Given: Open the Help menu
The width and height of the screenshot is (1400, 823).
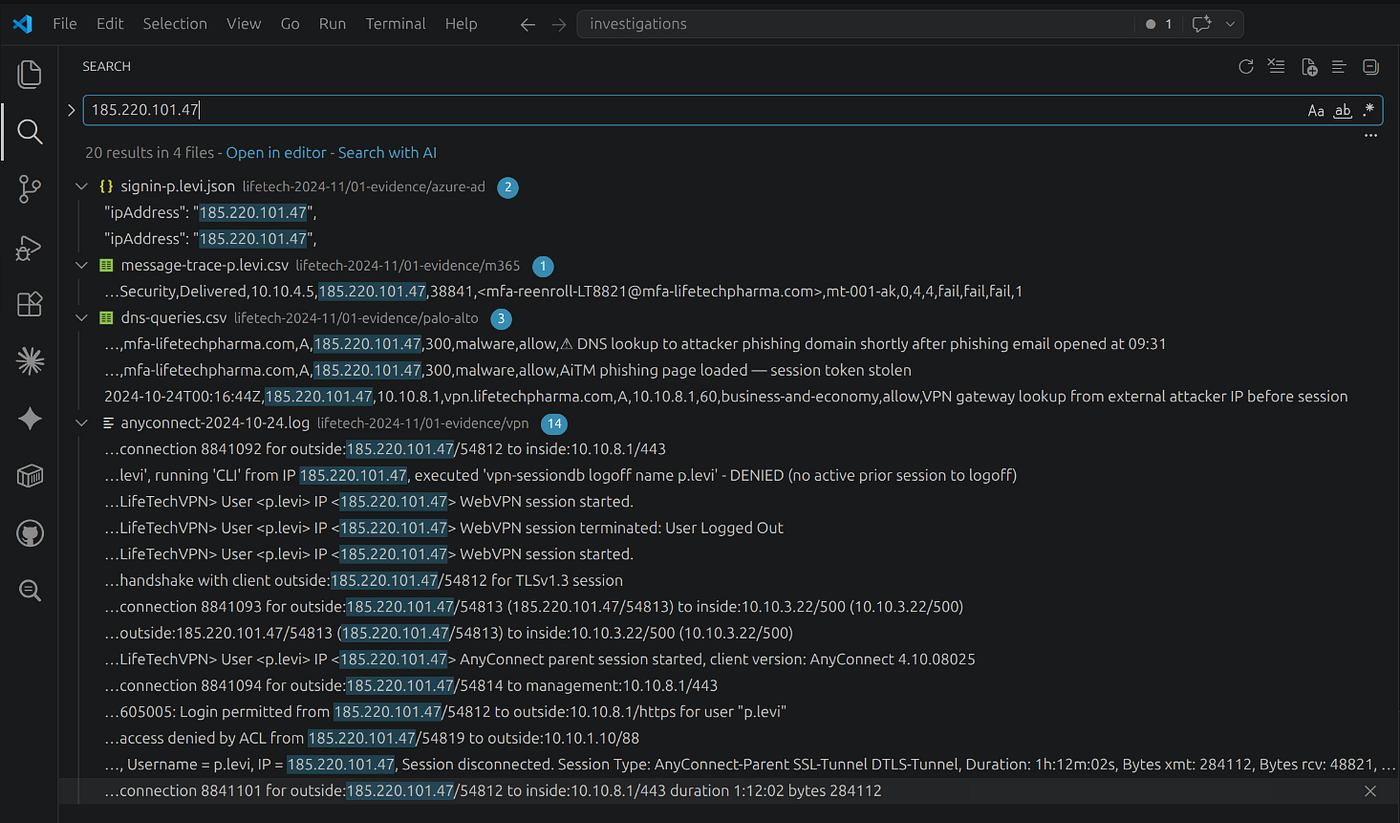Looking at the screenshot, I should [461, 24].
